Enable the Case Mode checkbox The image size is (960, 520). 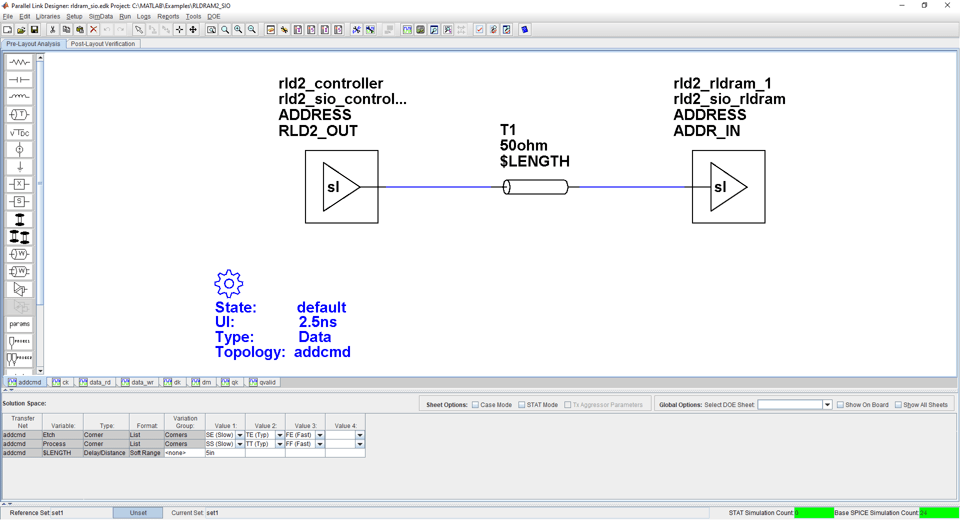(x=475, y=405)
